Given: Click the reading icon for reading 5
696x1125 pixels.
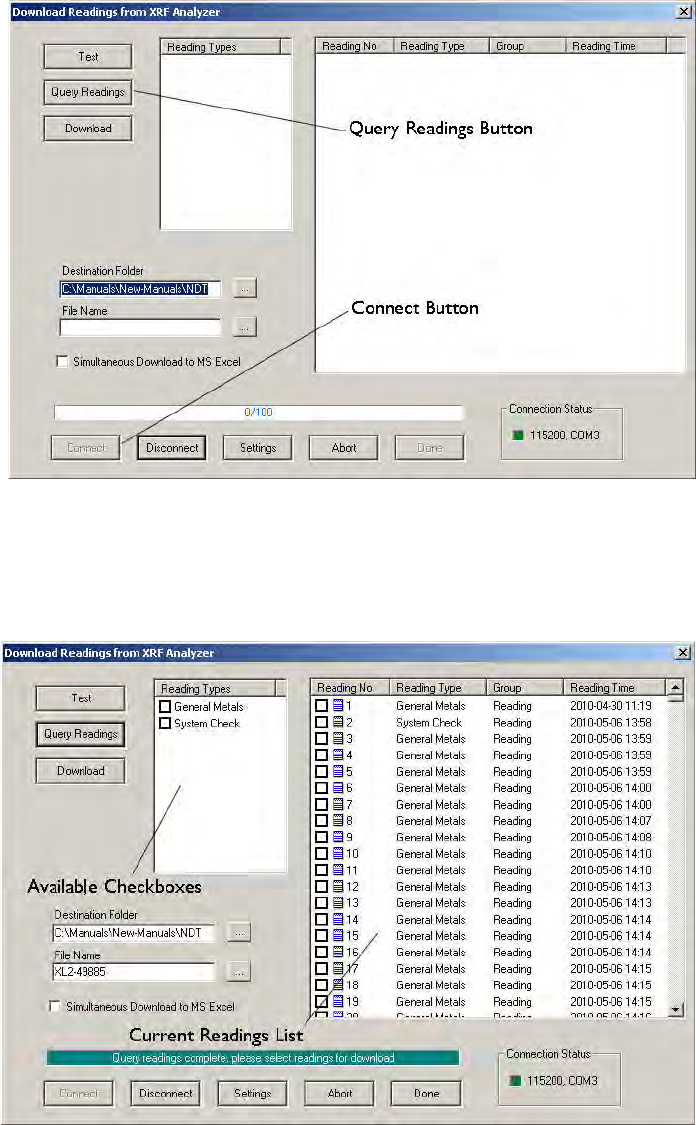Looking at the screenshot, I should 338,772.
